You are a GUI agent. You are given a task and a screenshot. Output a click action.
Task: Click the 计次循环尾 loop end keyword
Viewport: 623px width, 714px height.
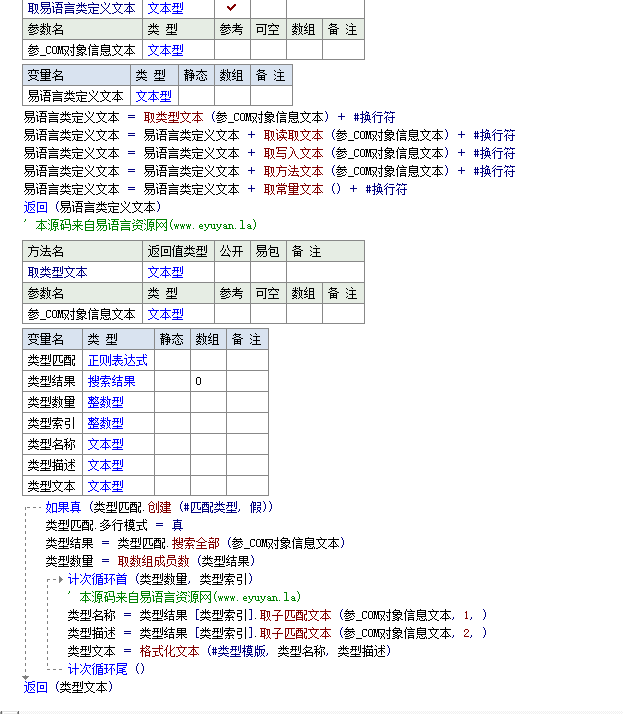(97, 669)
